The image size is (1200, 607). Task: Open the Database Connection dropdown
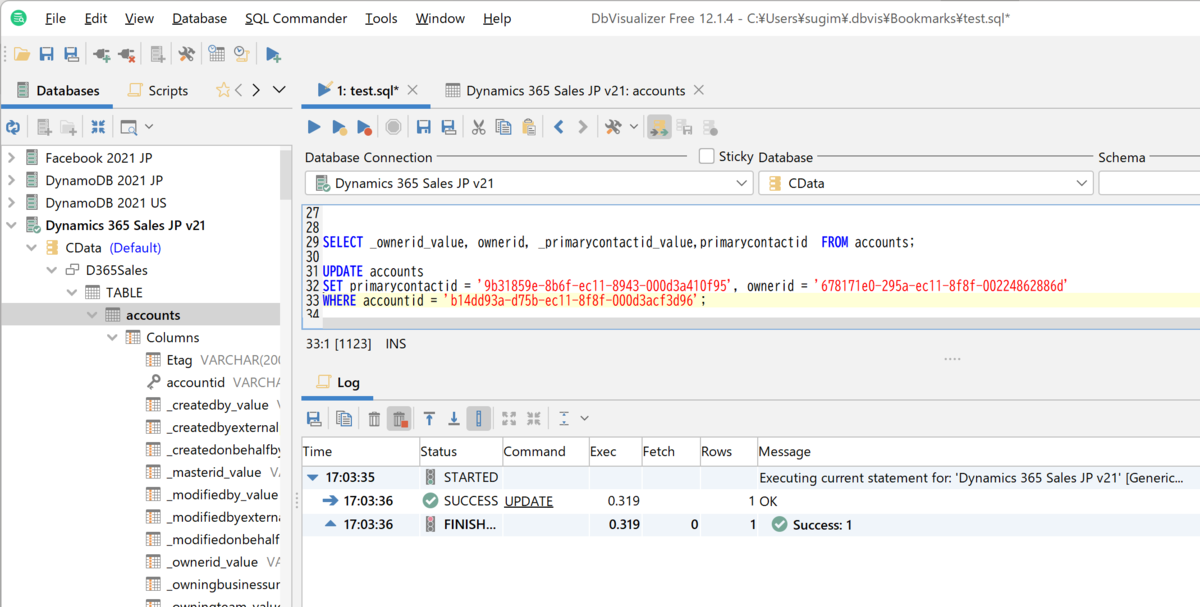[530, 183]
